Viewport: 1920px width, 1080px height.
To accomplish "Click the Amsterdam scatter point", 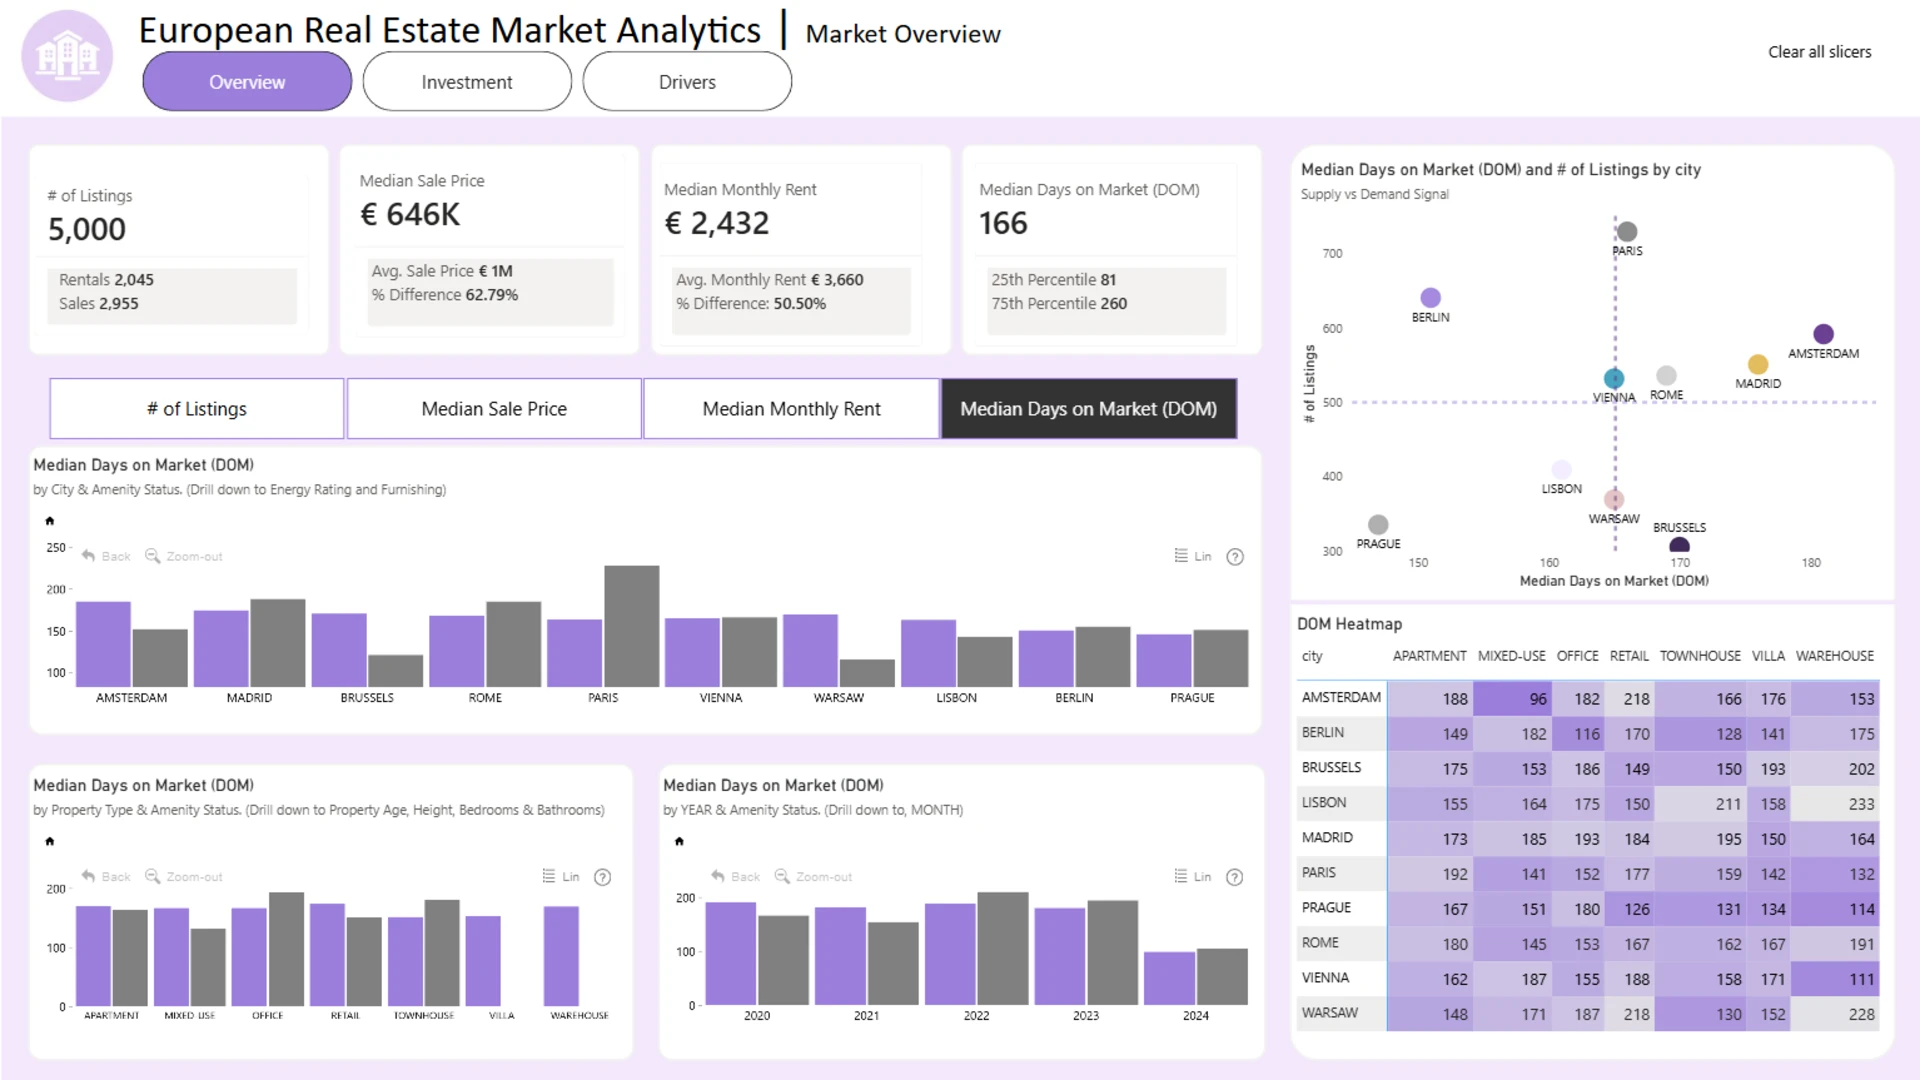I will click(1823, 334).
